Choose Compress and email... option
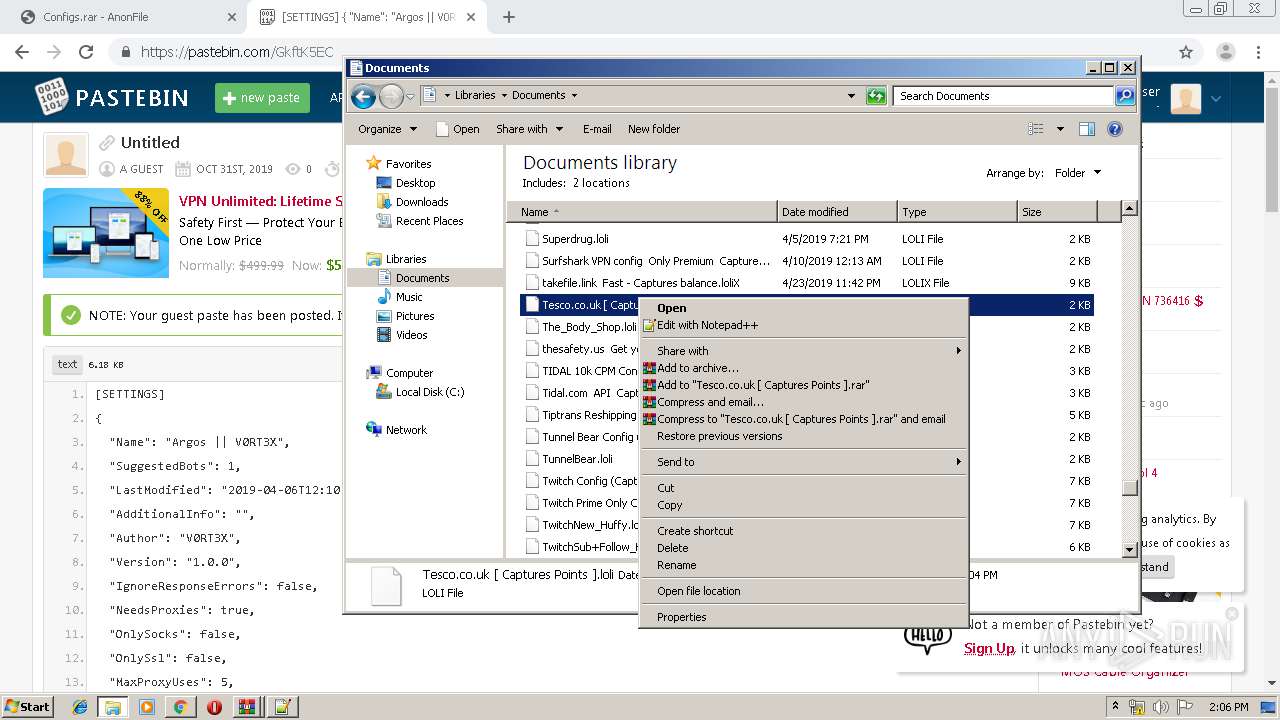 [804, 402]
